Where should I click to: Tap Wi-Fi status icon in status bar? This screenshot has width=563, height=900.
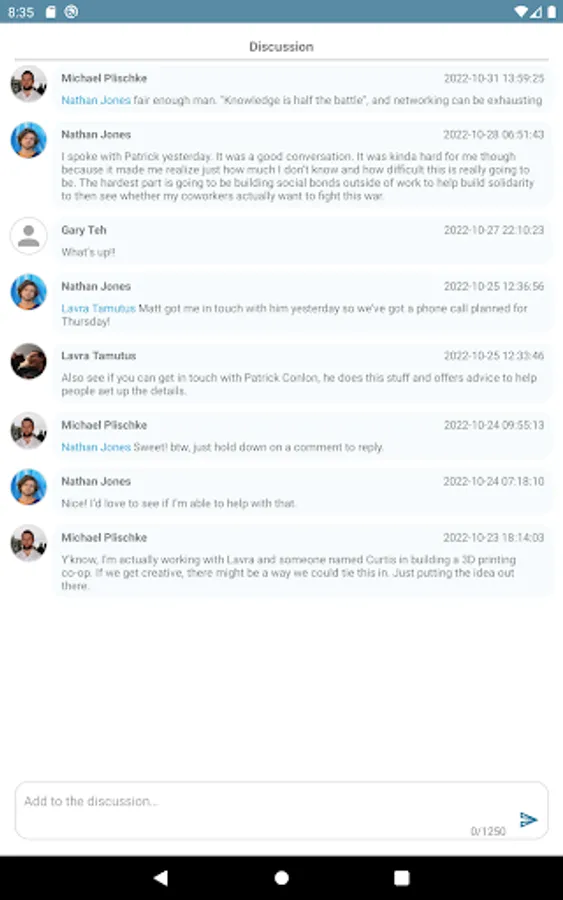(x=521, y=11)
